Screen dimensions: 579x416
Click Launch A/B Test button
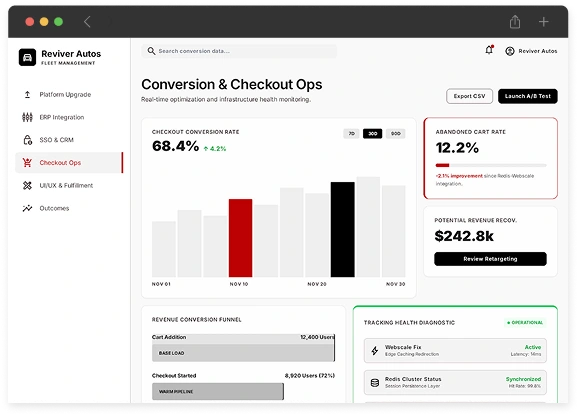coord(528,96)
